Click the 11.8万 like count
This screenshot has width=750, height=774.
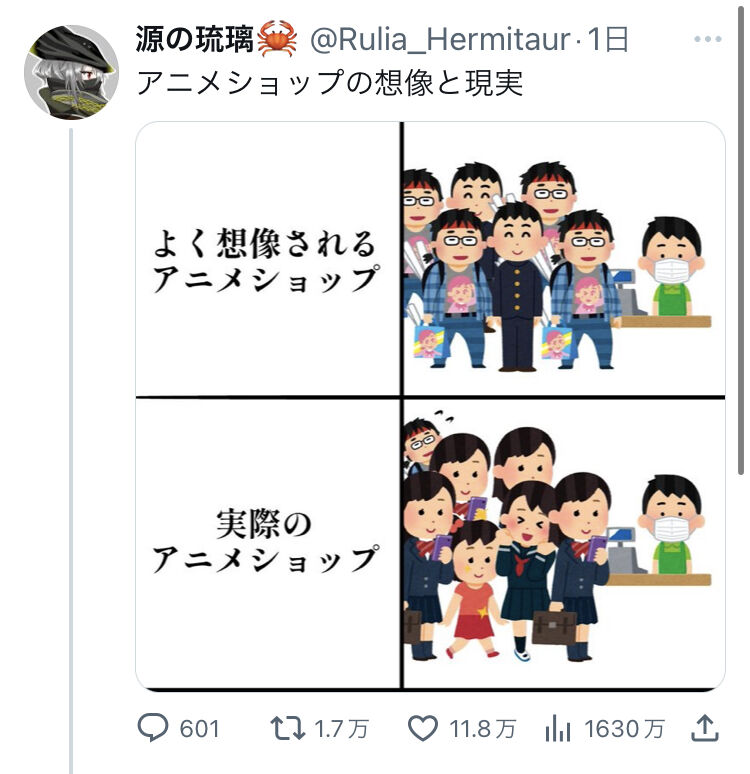[x=482, y=729]
